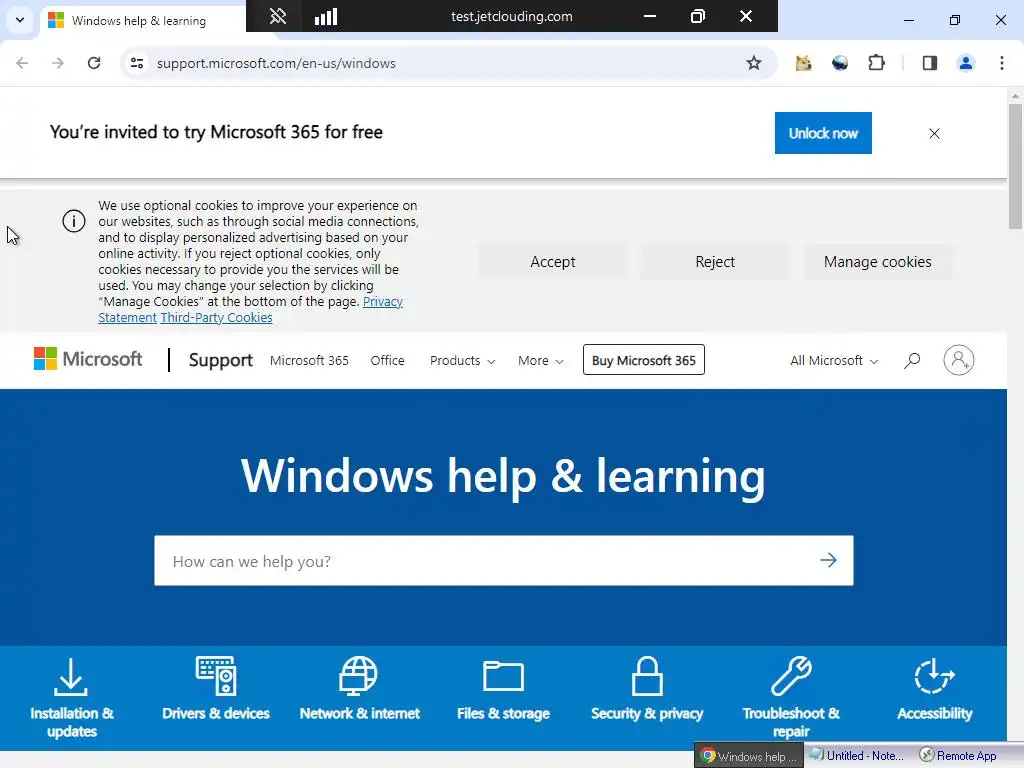Screen dimensions: 1024x768
Task: Click the test.jetclouding.com session title
Action: coord(511,16)
